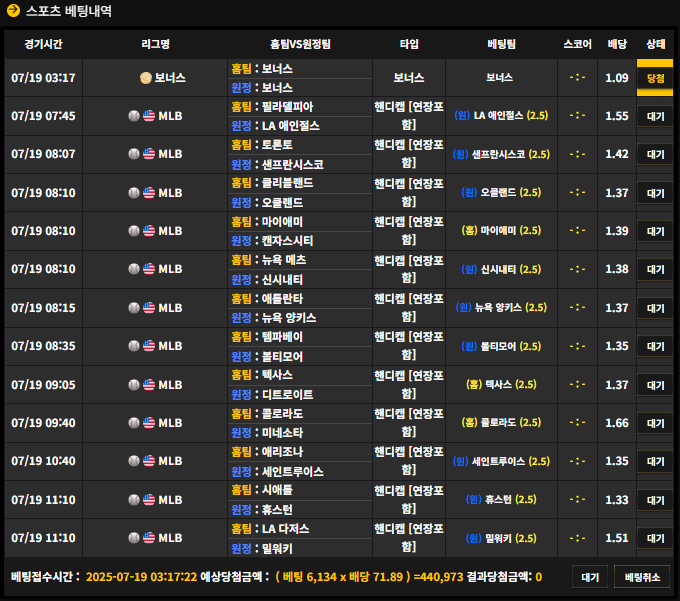
Task: Click time cell 07/19 03:17
Action: 43,78
